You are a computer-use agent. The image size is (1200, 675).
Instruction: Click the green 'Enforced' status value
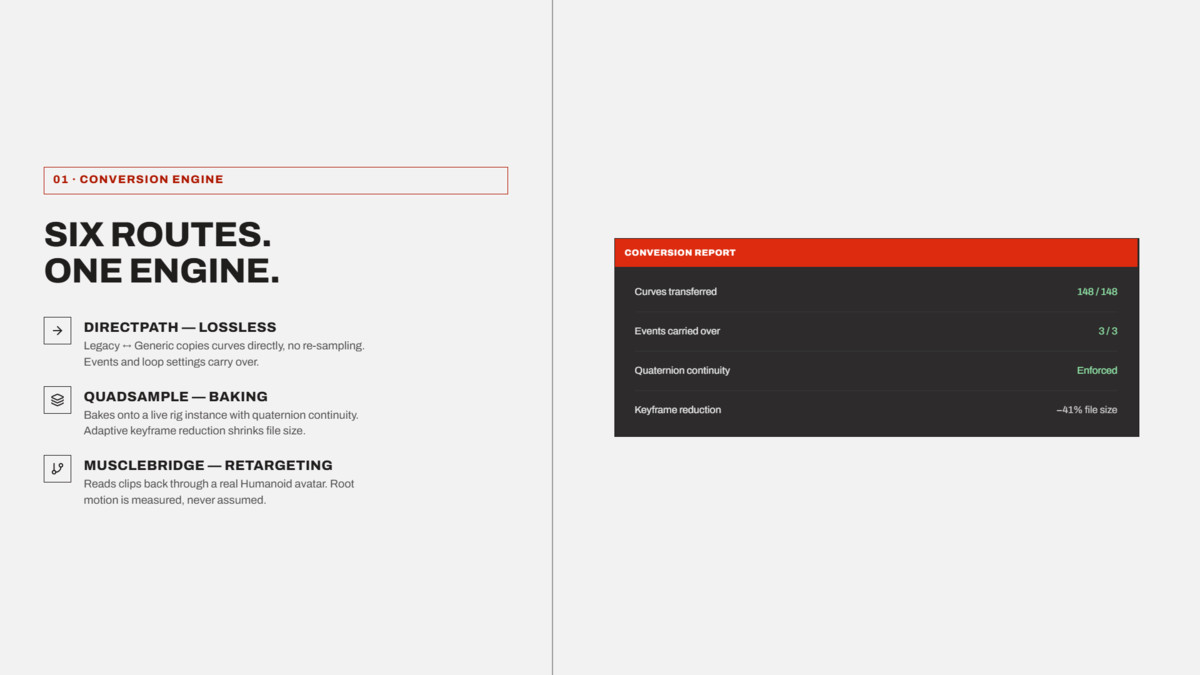coord(1097,370)
